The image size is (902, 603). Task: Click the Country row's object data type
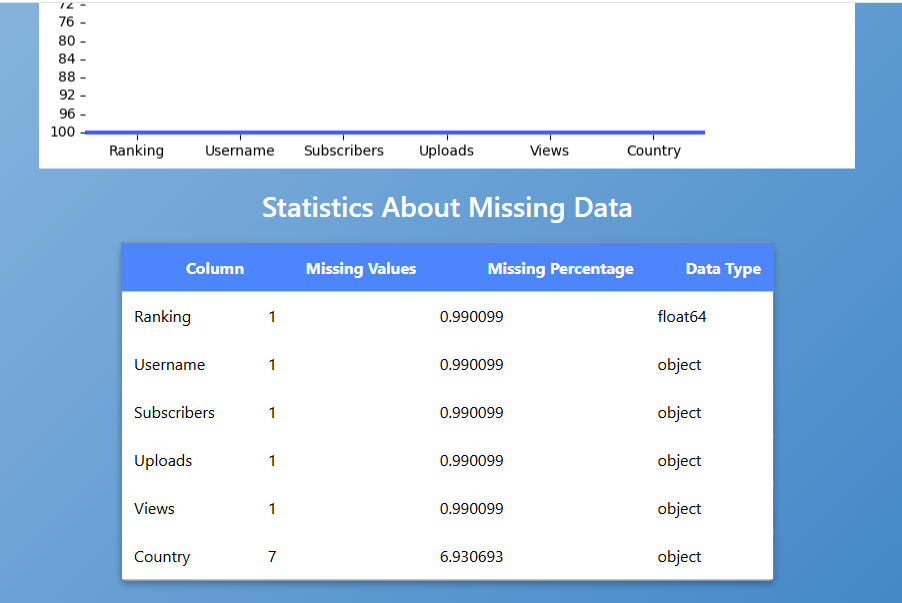point(679,557)
